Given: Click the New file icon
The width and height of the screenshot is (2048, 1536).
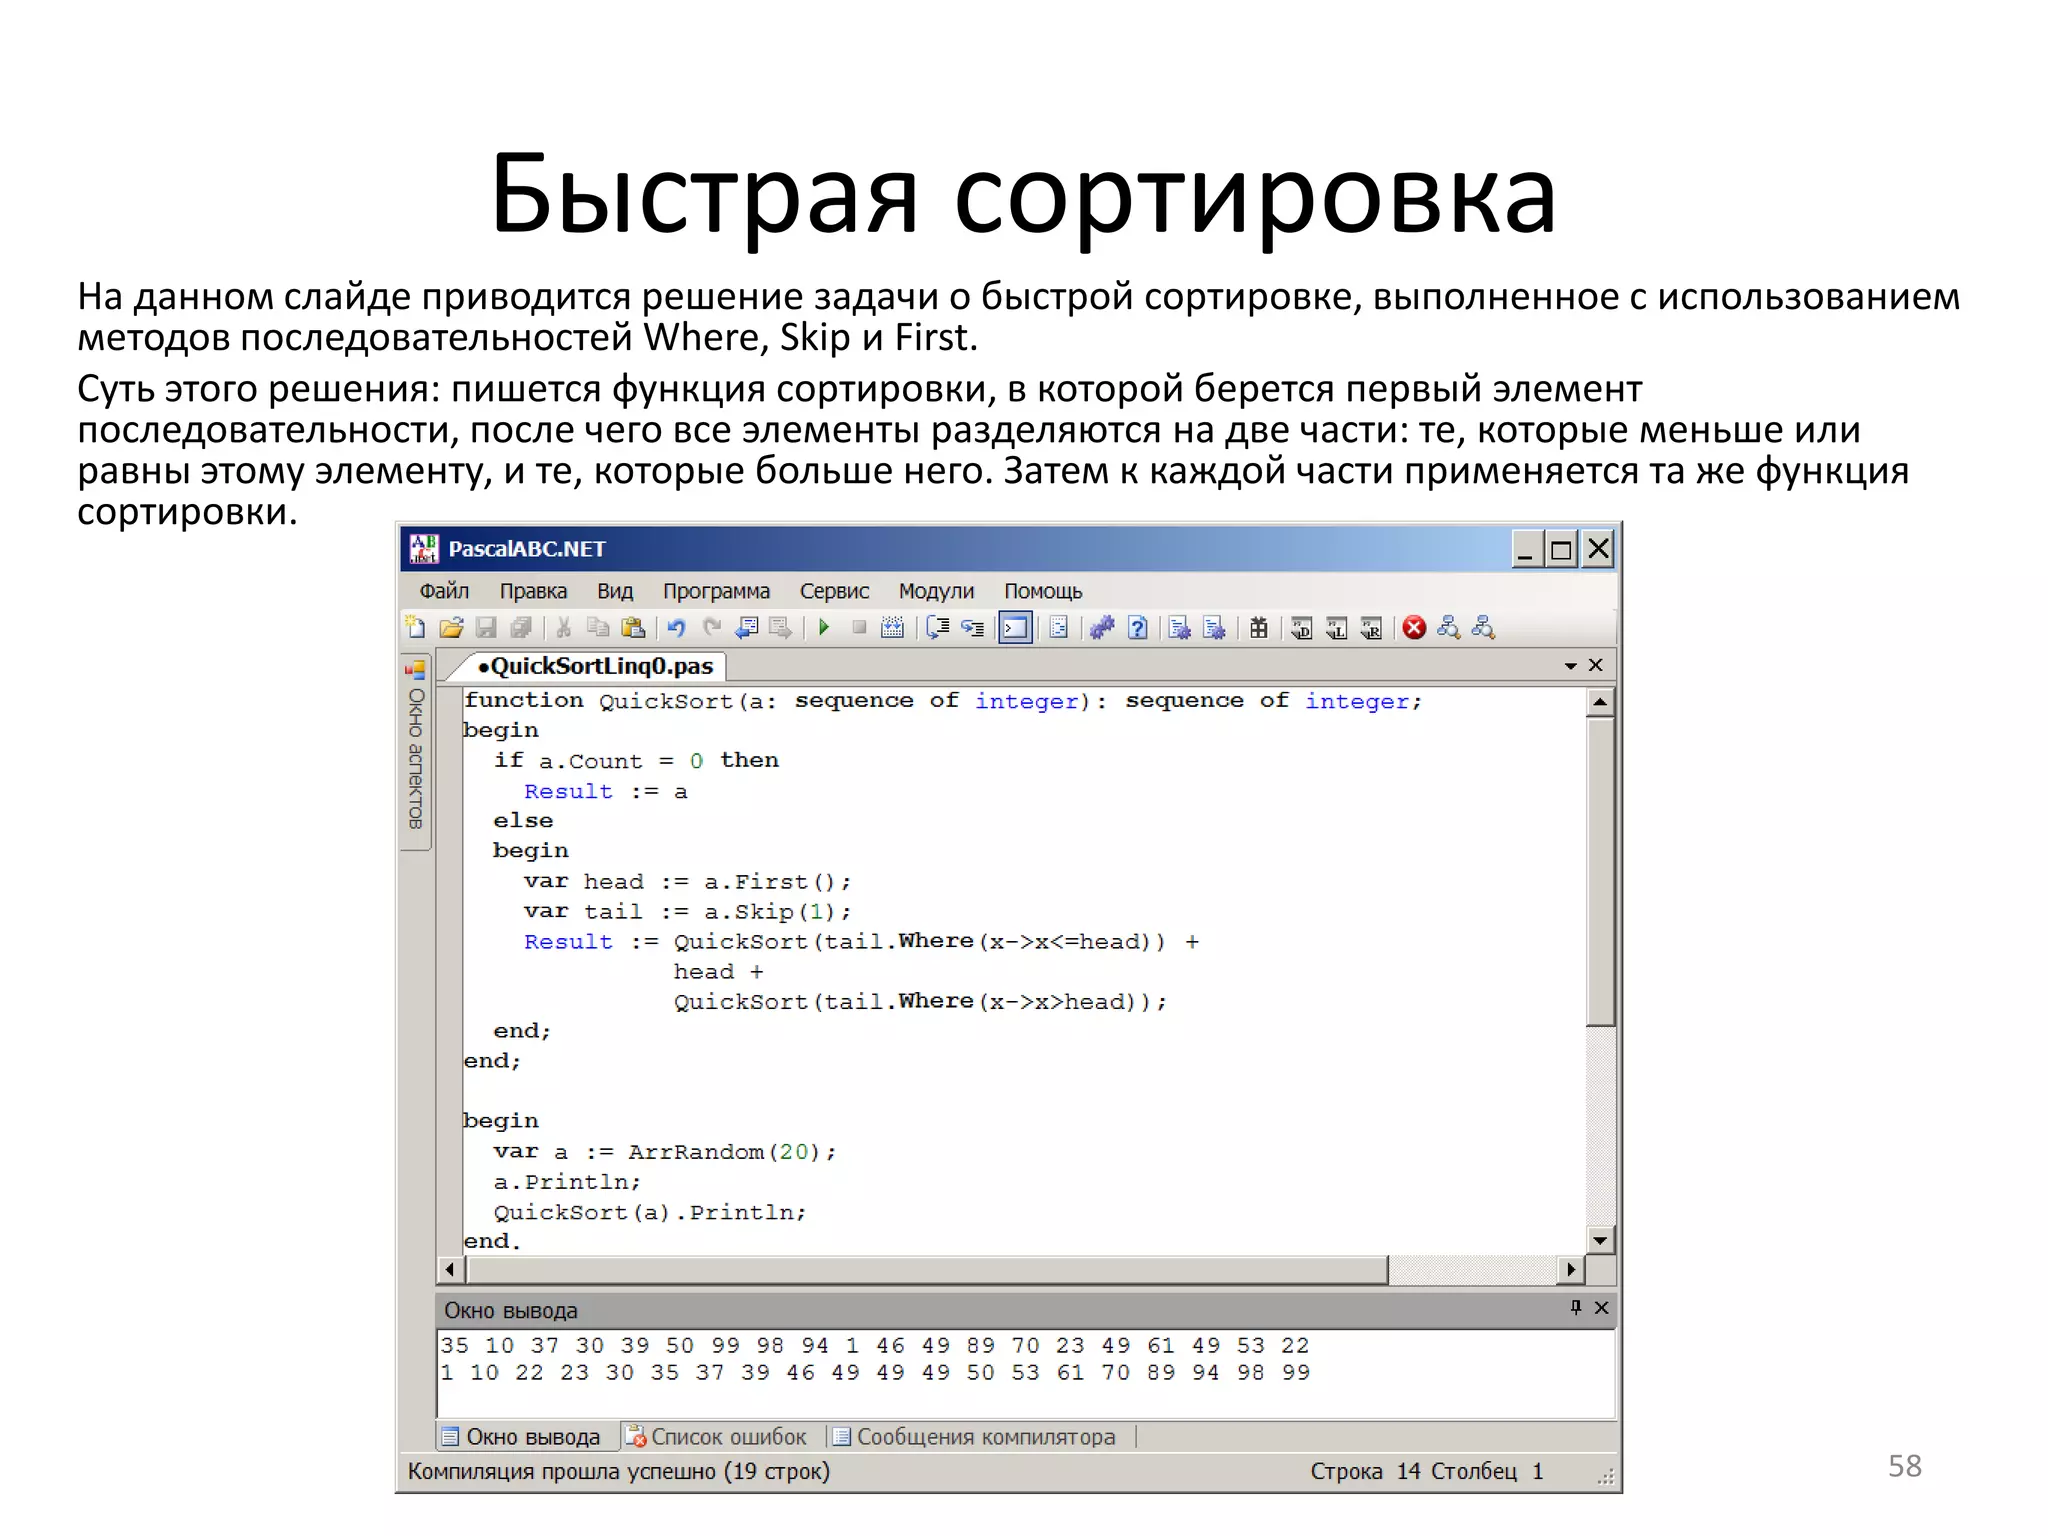Looking at the screenshot, I should 416,628.
